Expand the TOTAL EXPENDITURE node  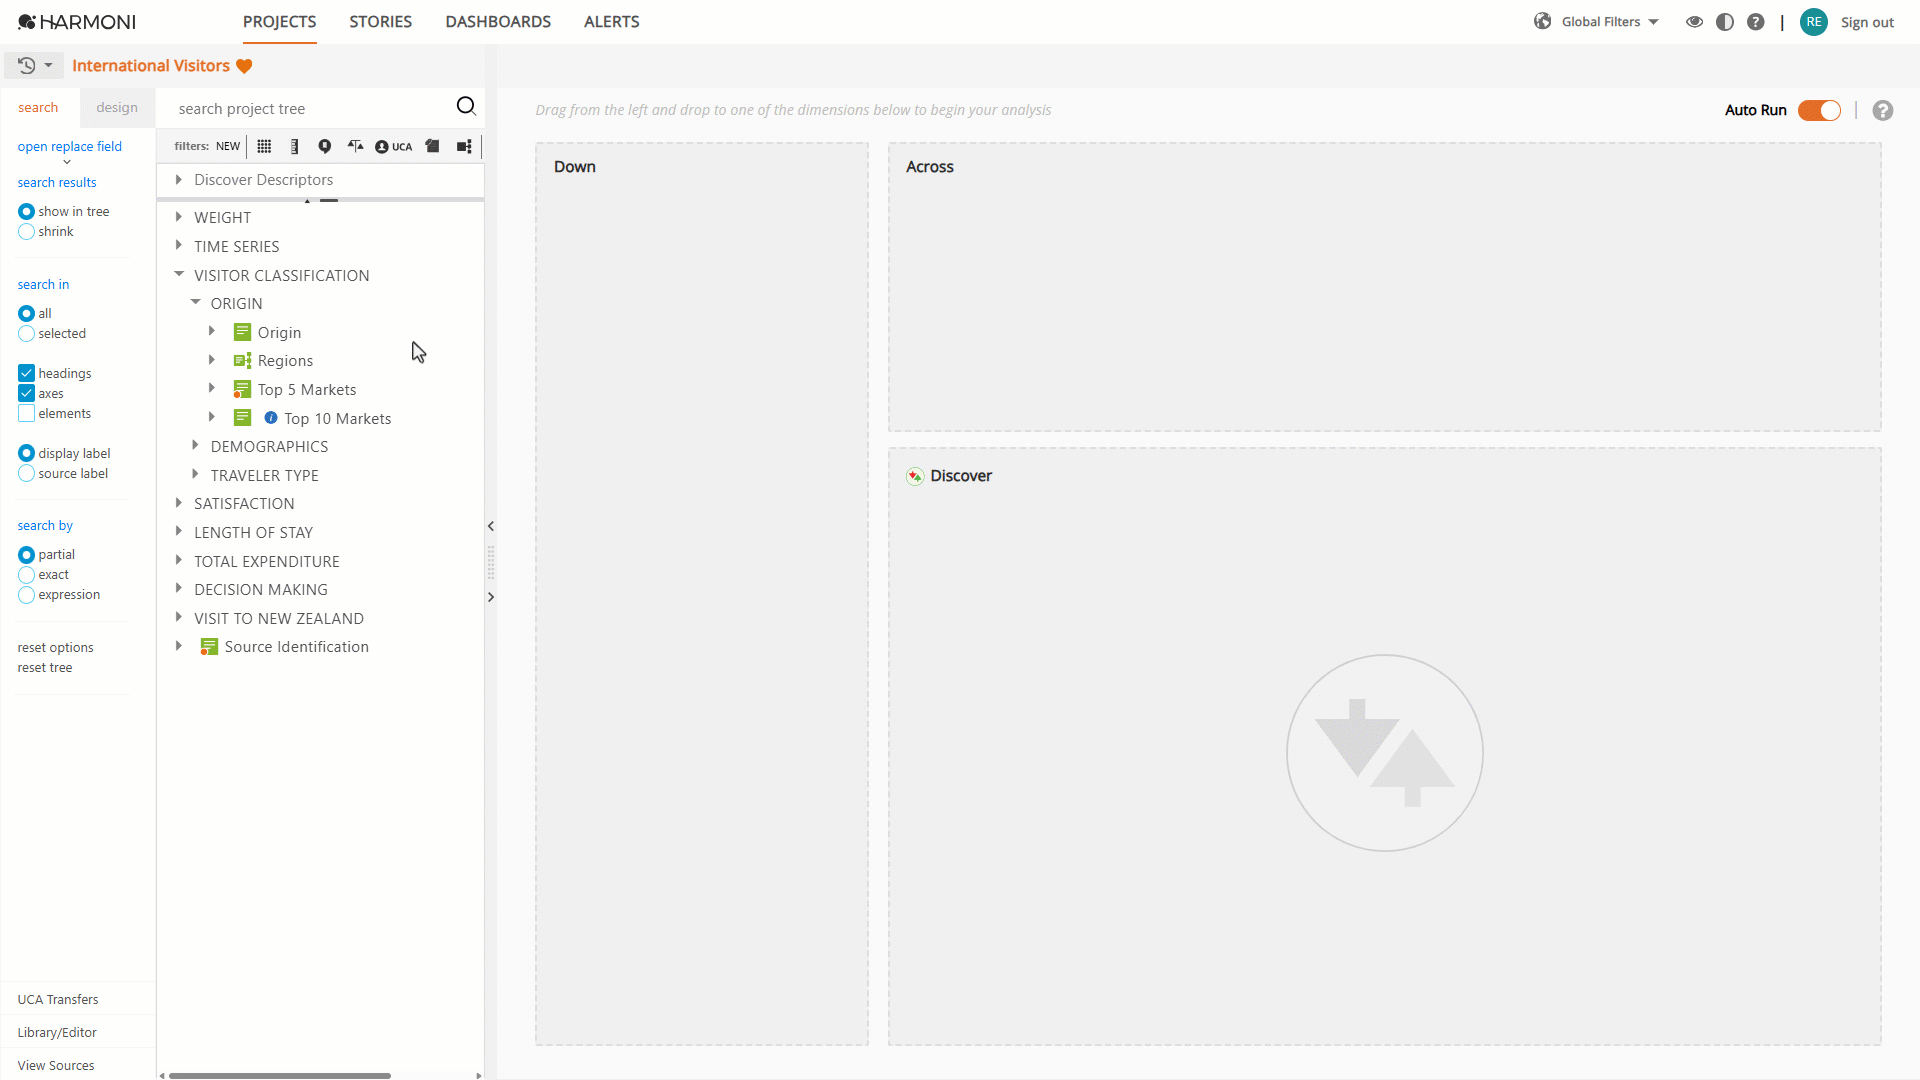[x=179, y=560]
